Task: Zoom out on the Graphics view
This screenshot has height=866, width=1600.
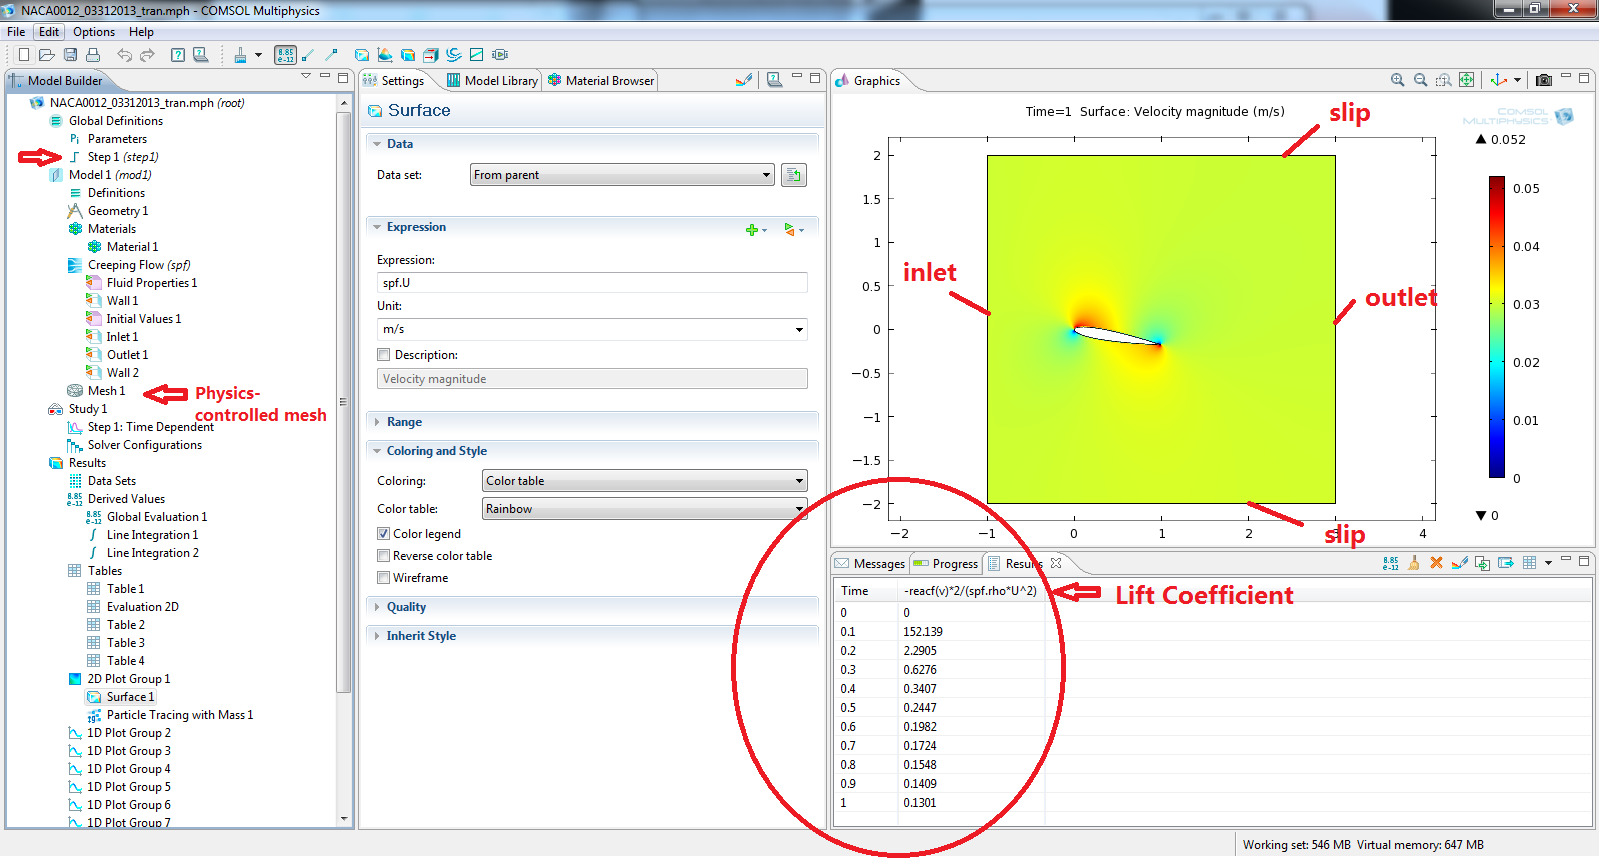Action: click(x=1420, y=80)
